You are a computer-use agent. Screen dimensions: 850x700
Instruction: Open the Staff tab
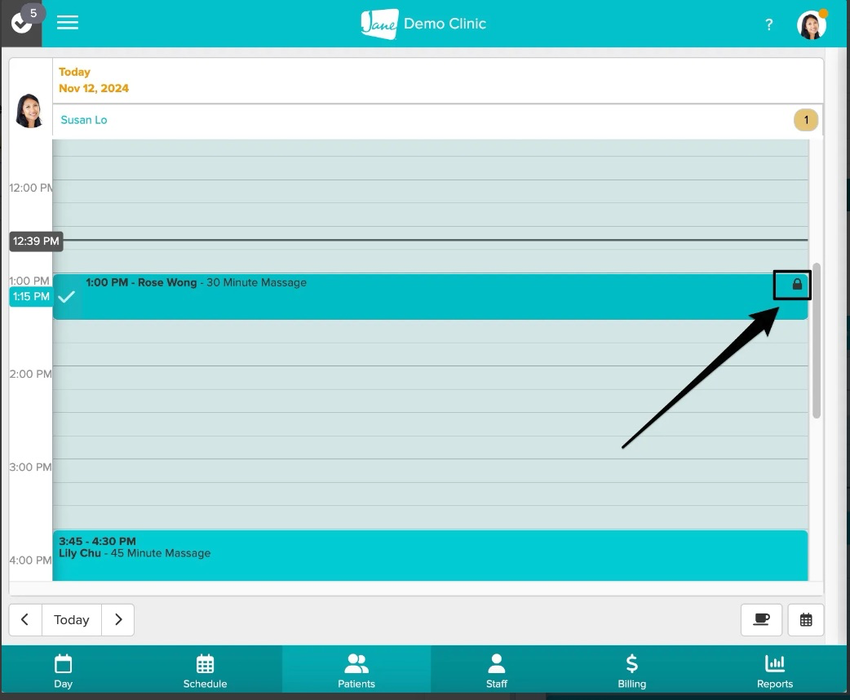tap(497, 670)
